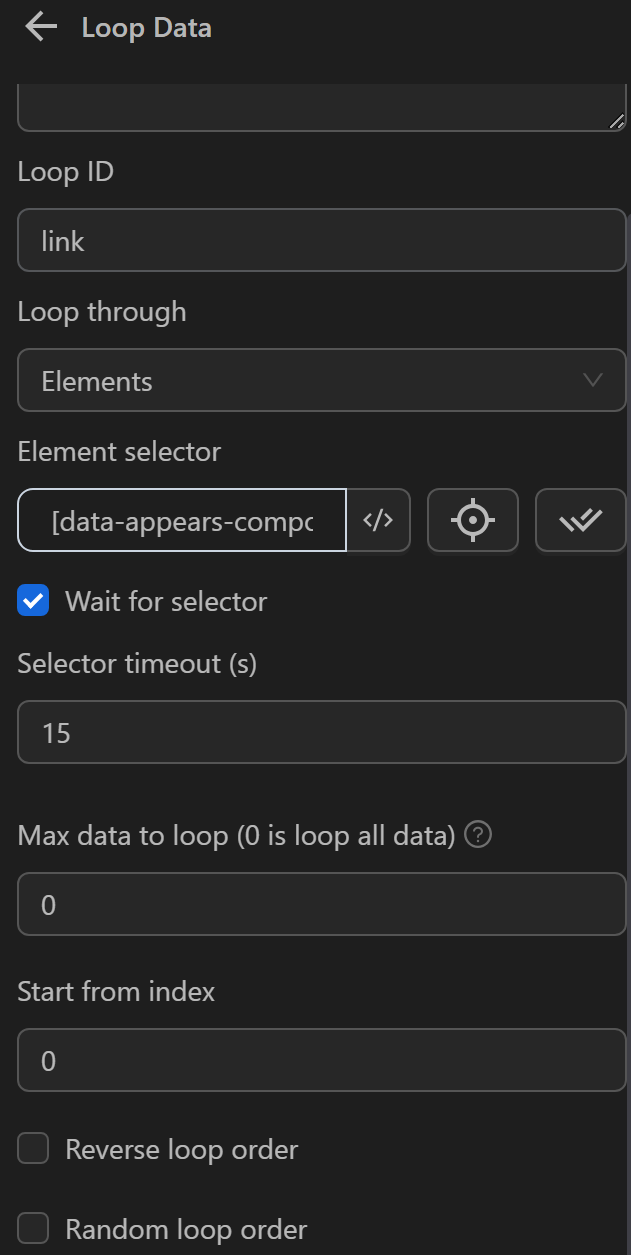Verify selector with double-check icon
Screen dimensions: 631x1255
click(x=580, y=520)
